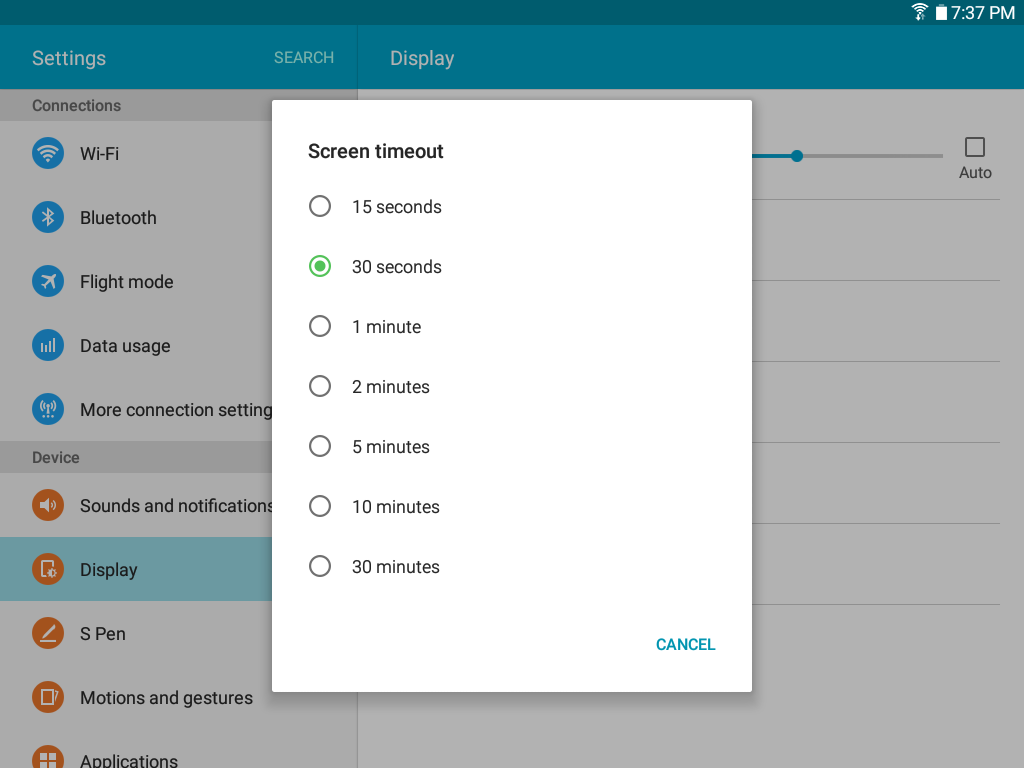Cancel the Screen timeout dialog
The width and height of the screenshot is (1024, 768).
click(x=686, y=645)
